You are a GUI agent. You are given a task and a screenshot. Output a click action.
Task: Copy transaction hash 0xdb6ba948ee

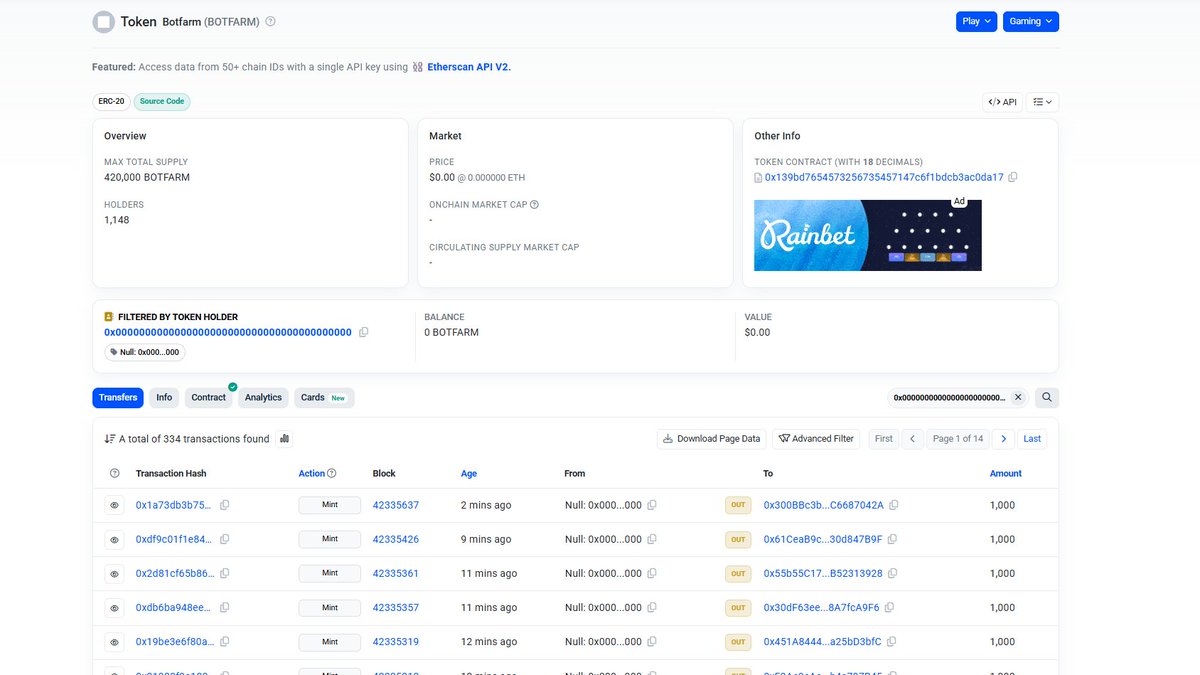[224, 607]
